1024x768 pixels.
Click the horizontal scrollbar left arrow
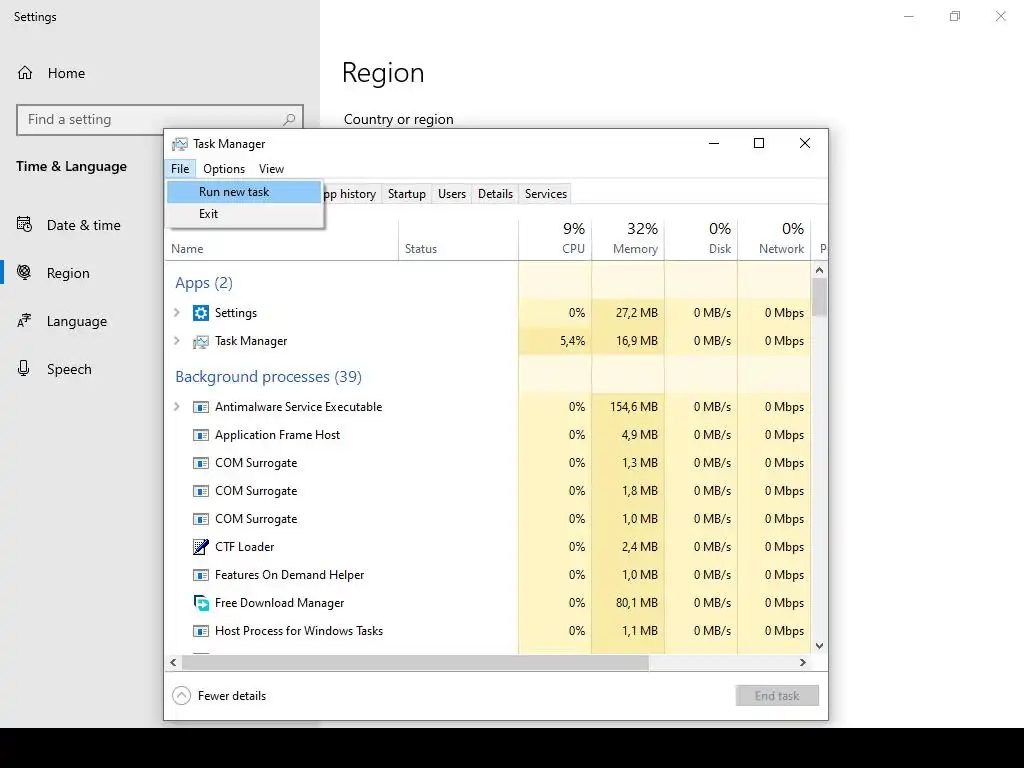173,662
